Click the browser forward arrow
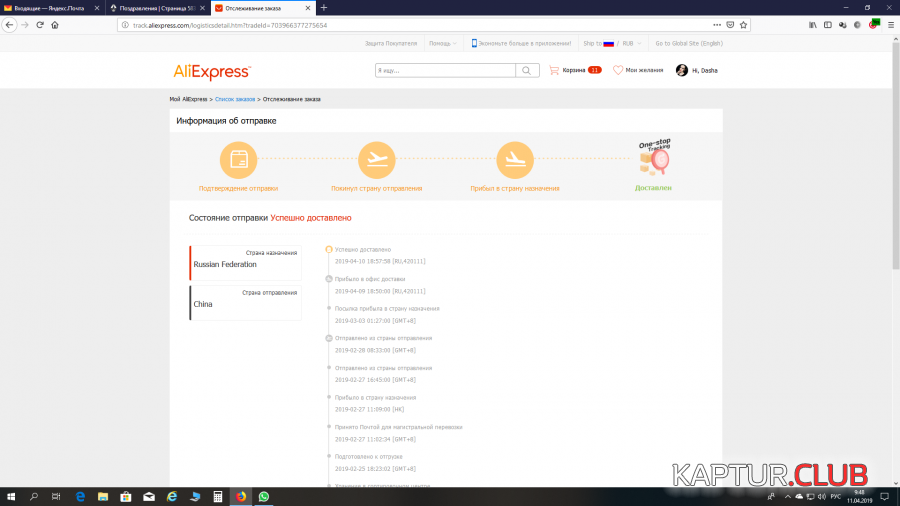The height and width of the screenshot is (506, 900). pyautogui.click(x=25, y=25)
